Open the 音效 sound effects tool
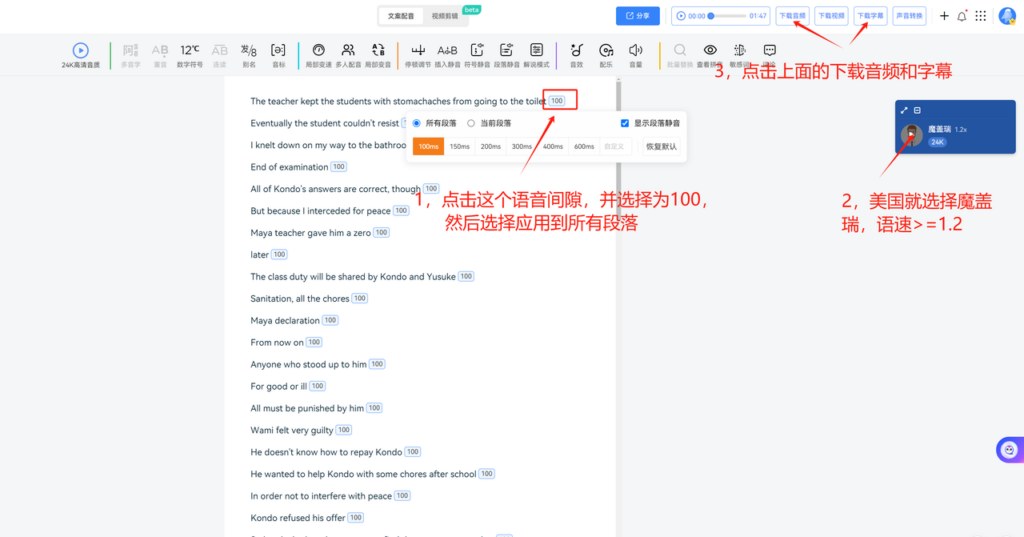The height and width of the screenshot is (537, 1024). (576, 55)
